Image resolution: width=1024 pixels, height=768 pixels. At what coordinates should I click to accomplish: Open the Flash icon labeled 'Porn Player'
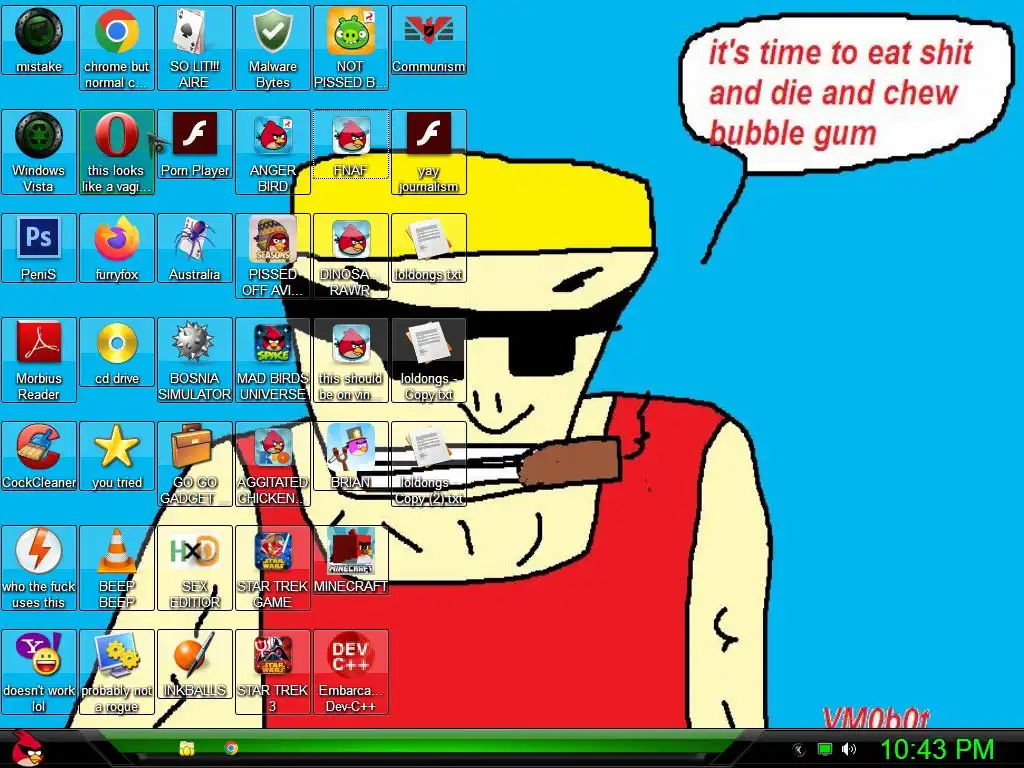(x=194, y=144)
